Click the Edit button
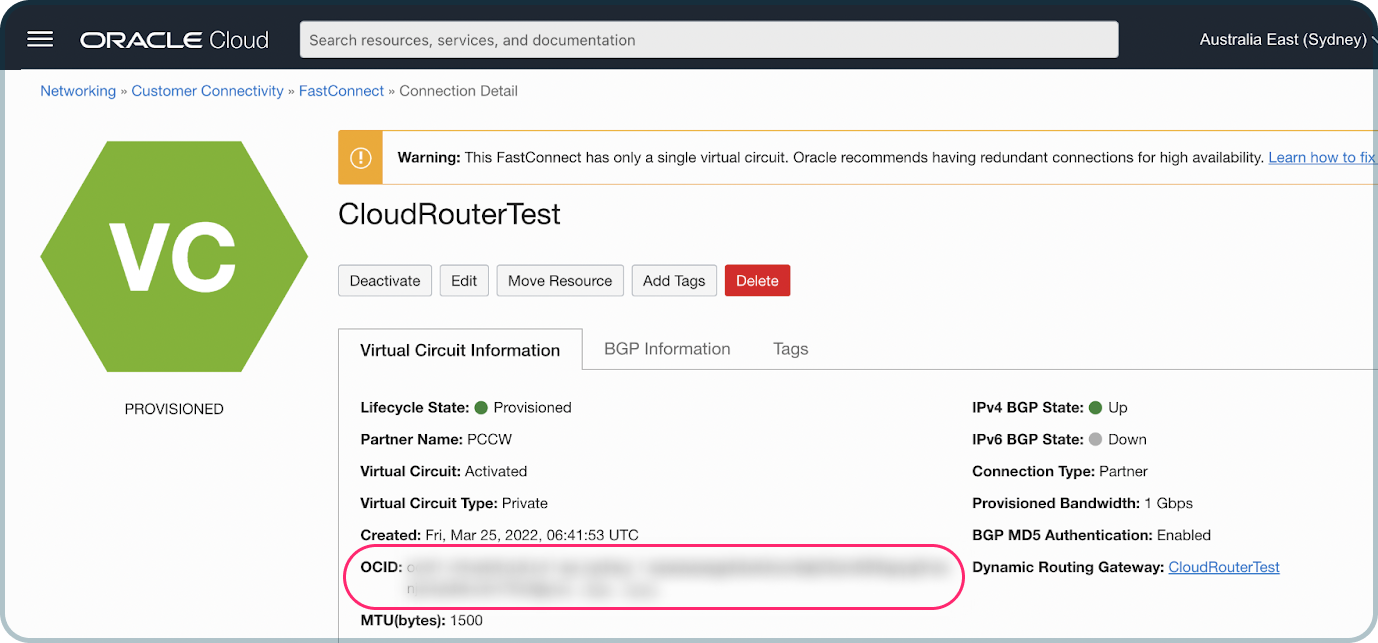Screen dimensions: 1378x643 point(464,281)
